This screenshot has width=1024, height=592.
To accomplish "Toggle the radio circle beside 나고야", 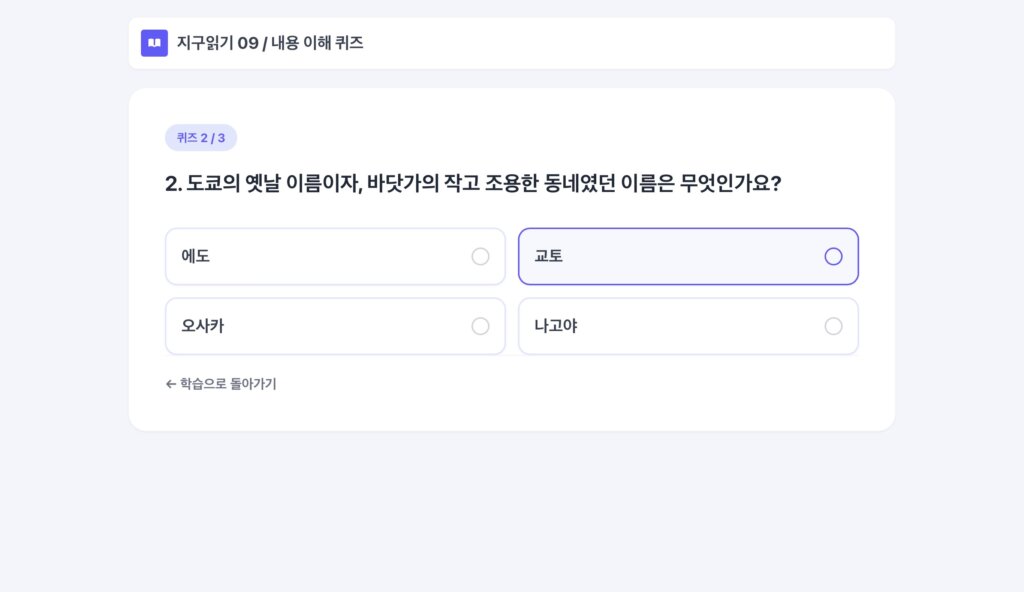I will tap(833, 326).
